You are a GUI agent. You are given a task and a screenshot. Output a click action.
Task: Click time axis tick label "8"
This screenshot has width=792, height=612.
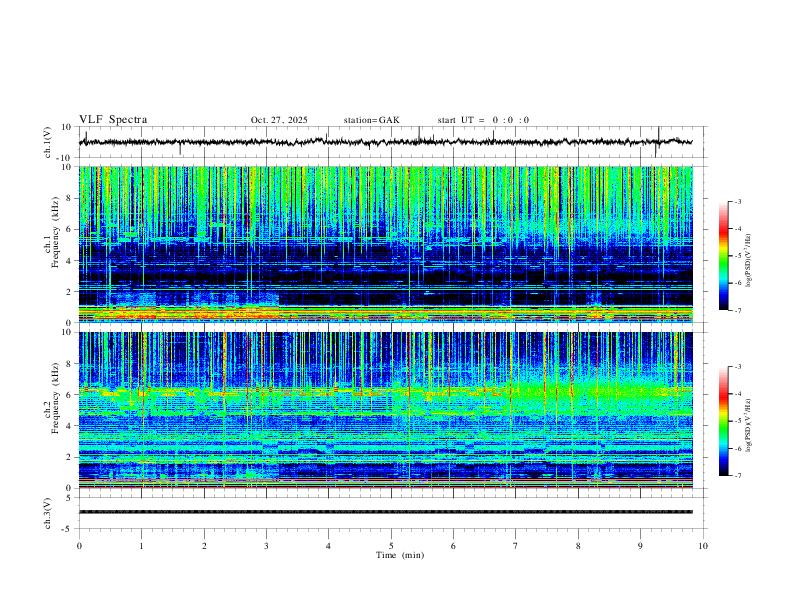click(578, 546)
